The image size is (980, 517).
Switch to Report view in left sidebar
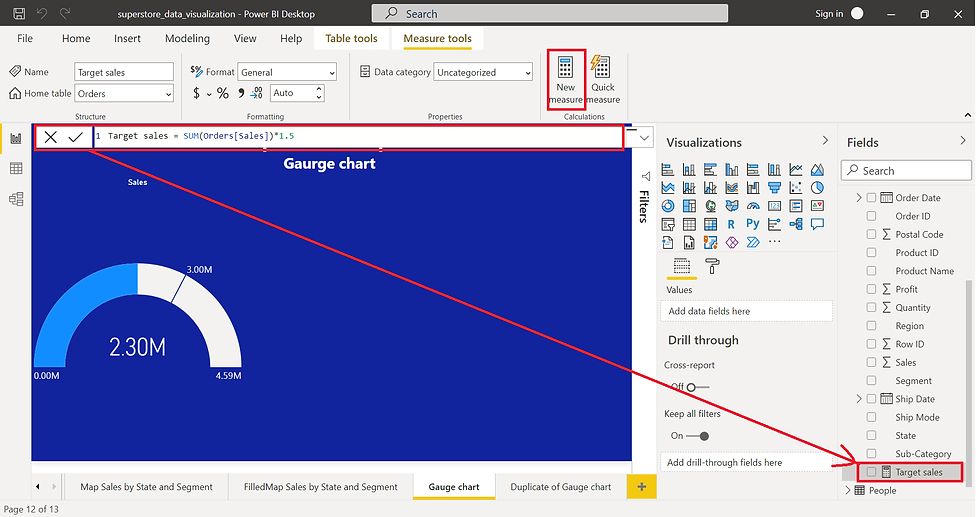[x=16, y=138]
